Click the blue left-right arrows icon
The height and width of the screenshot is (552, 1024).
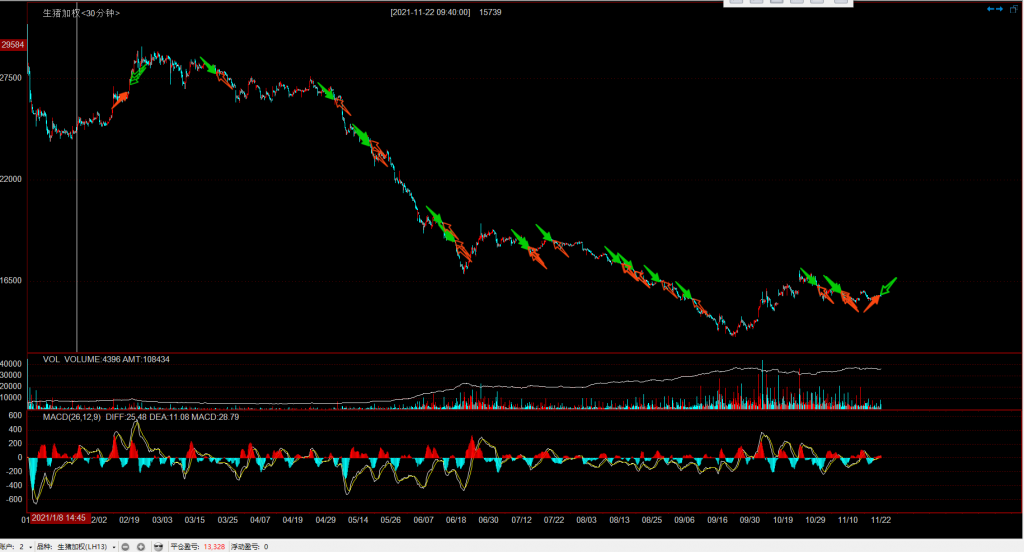995,9
